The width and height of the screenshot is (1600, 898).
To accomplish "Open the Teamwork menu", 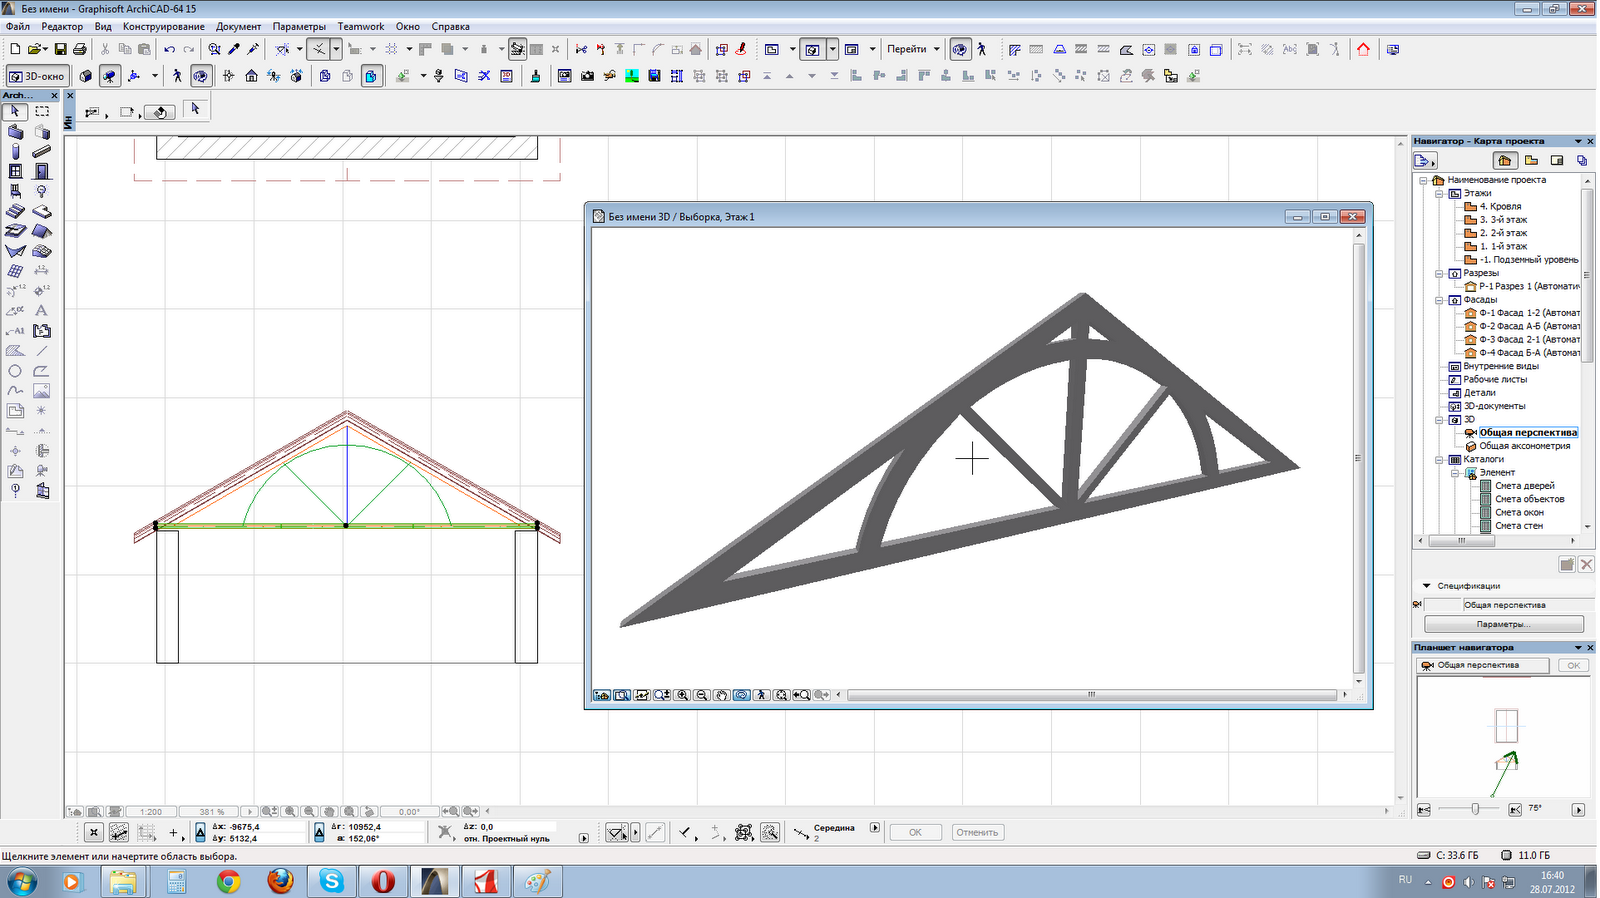I will click(360, 27).
